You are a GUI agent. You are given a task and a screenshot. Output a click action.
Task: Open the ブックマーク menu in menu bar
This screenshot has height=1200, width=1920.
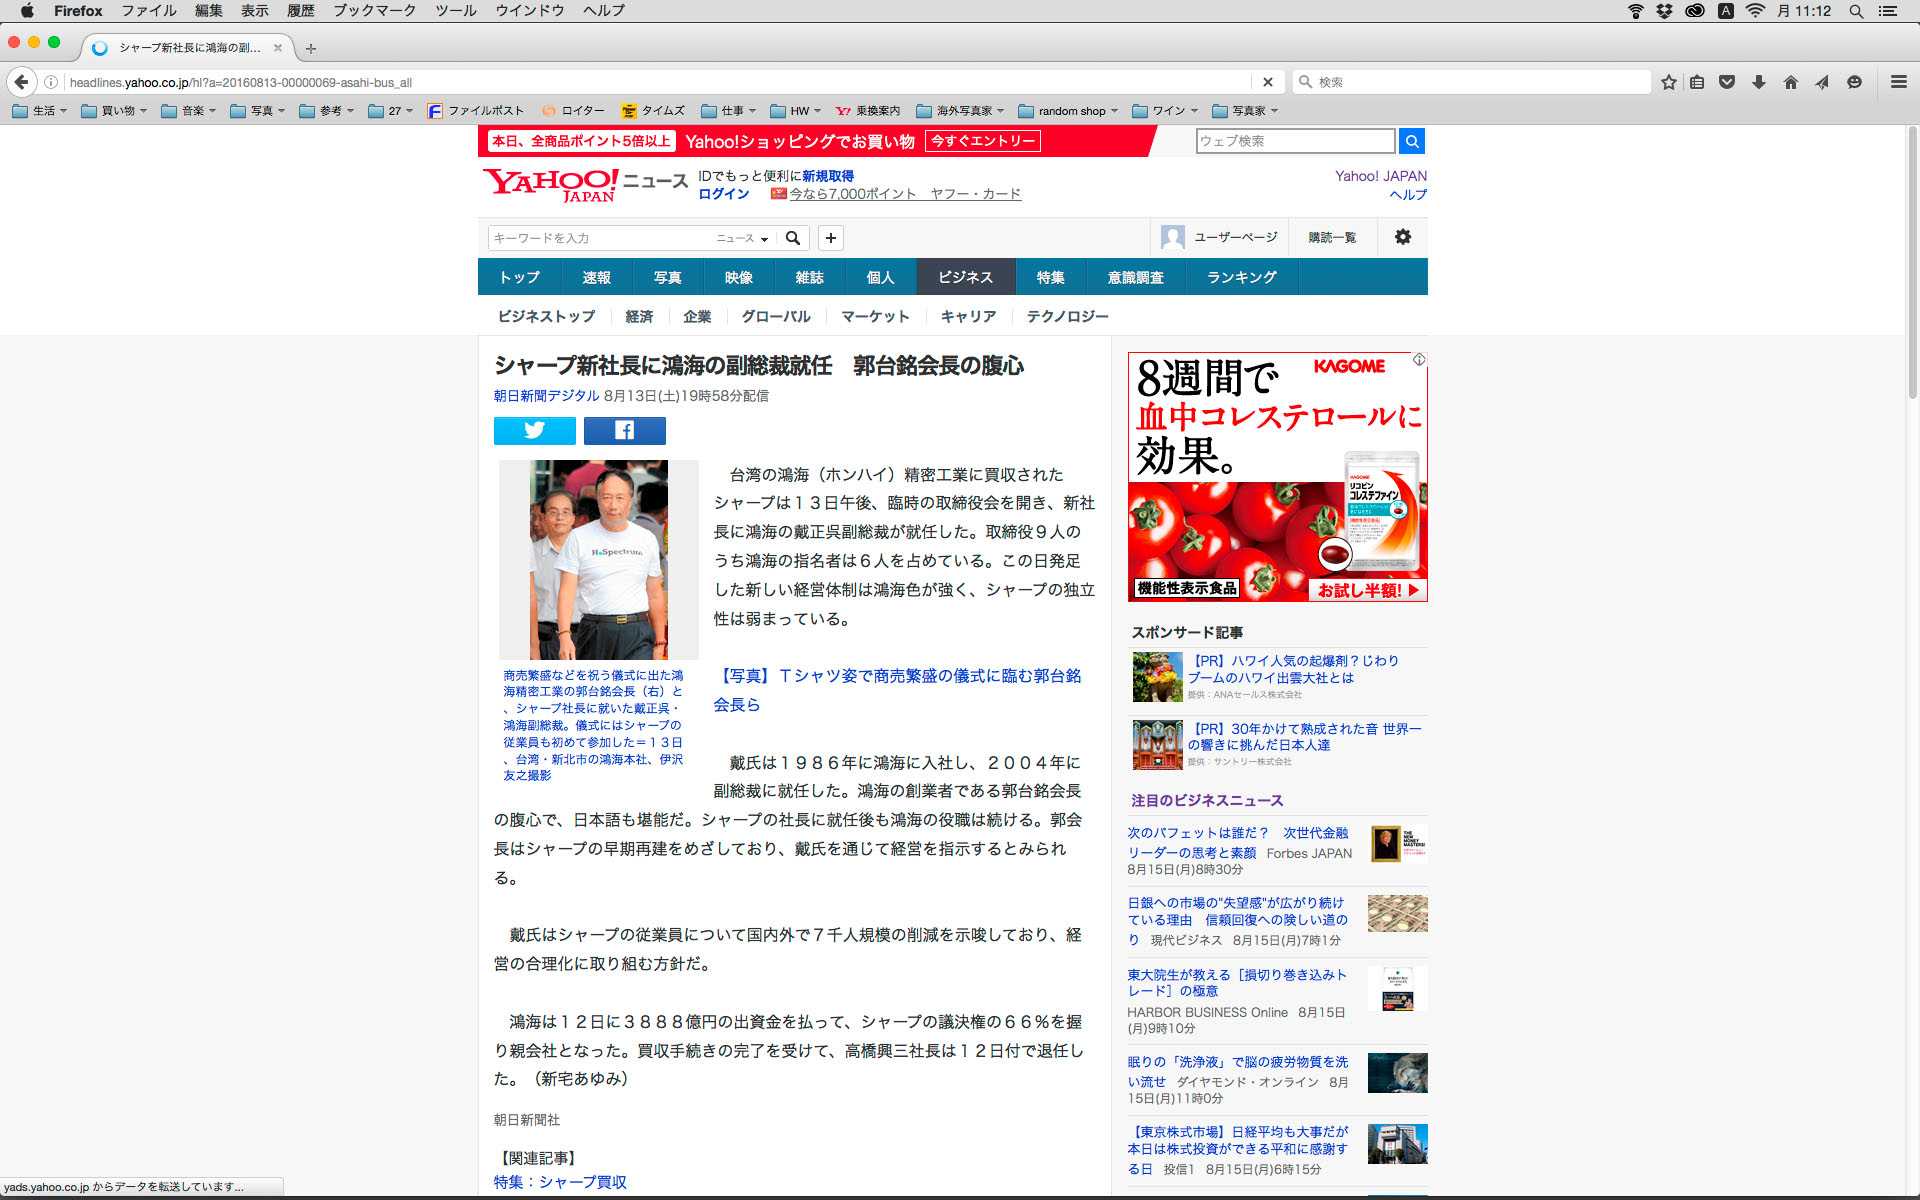pos(374,11)
